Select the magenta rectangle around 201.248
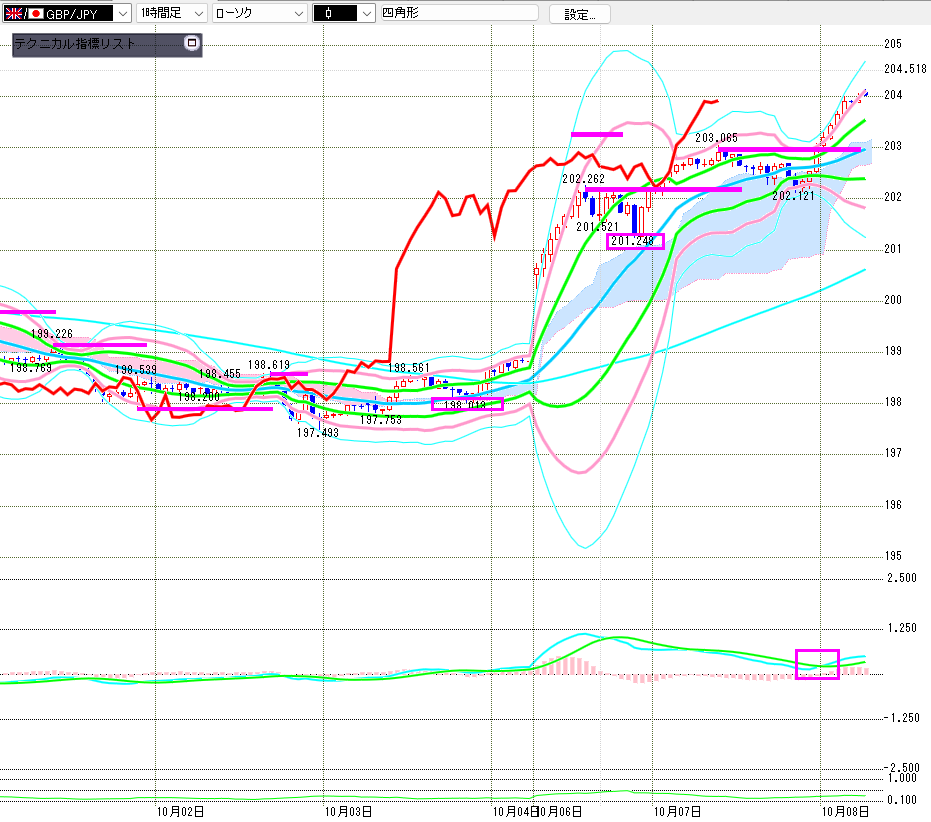The image size is (931, 822). pos(635,241)
